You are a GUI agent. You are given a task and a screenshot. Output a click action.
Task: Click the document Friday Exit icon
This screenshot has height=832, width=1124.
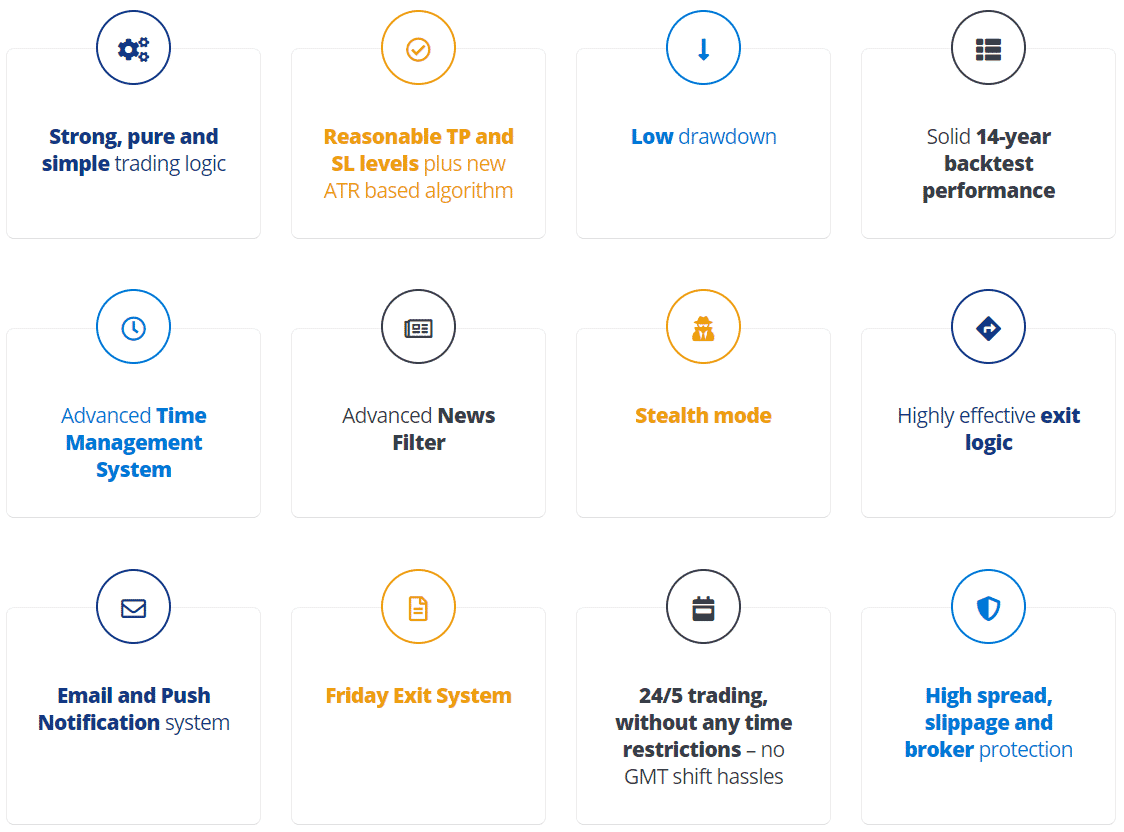coord(418,607)
